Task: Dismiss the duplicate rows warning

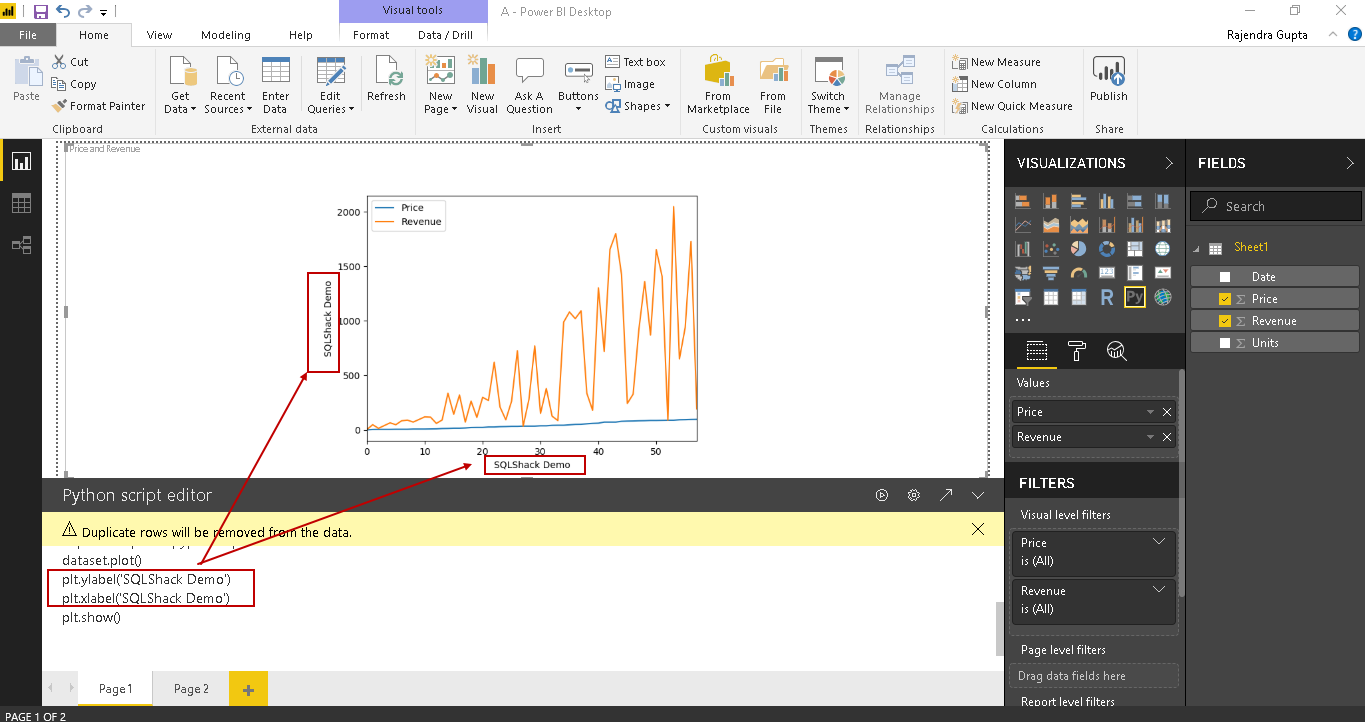Action: click(x=978, y=529)
